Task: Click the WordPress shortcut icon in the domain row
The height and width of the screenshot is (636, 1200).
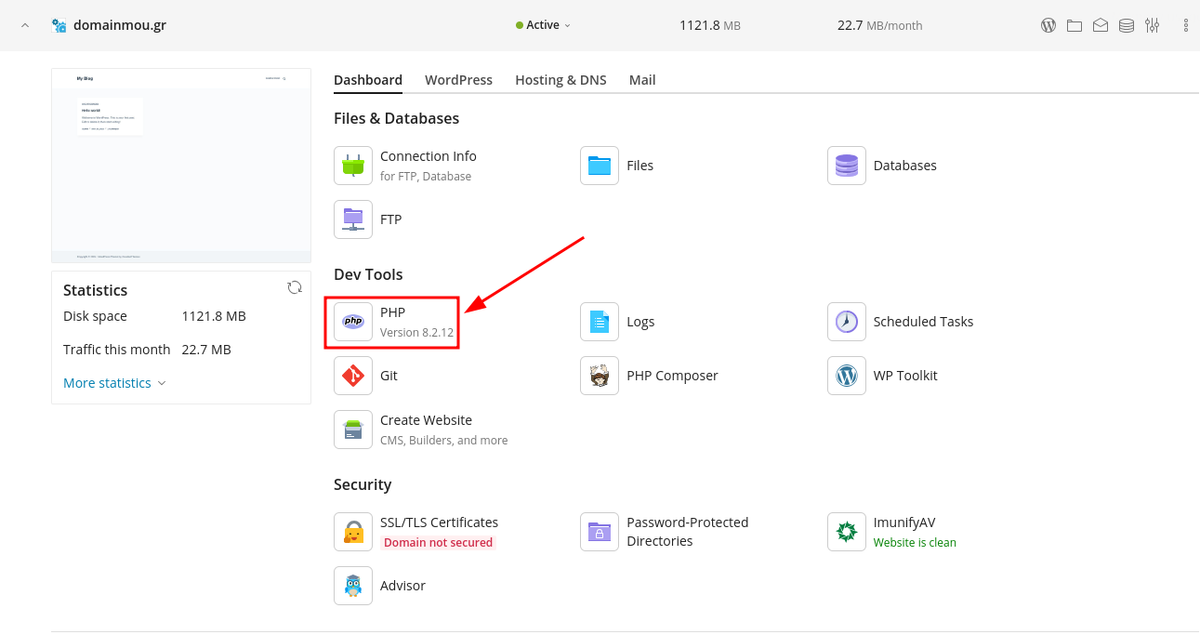Action: click(x=1048, y=25)
